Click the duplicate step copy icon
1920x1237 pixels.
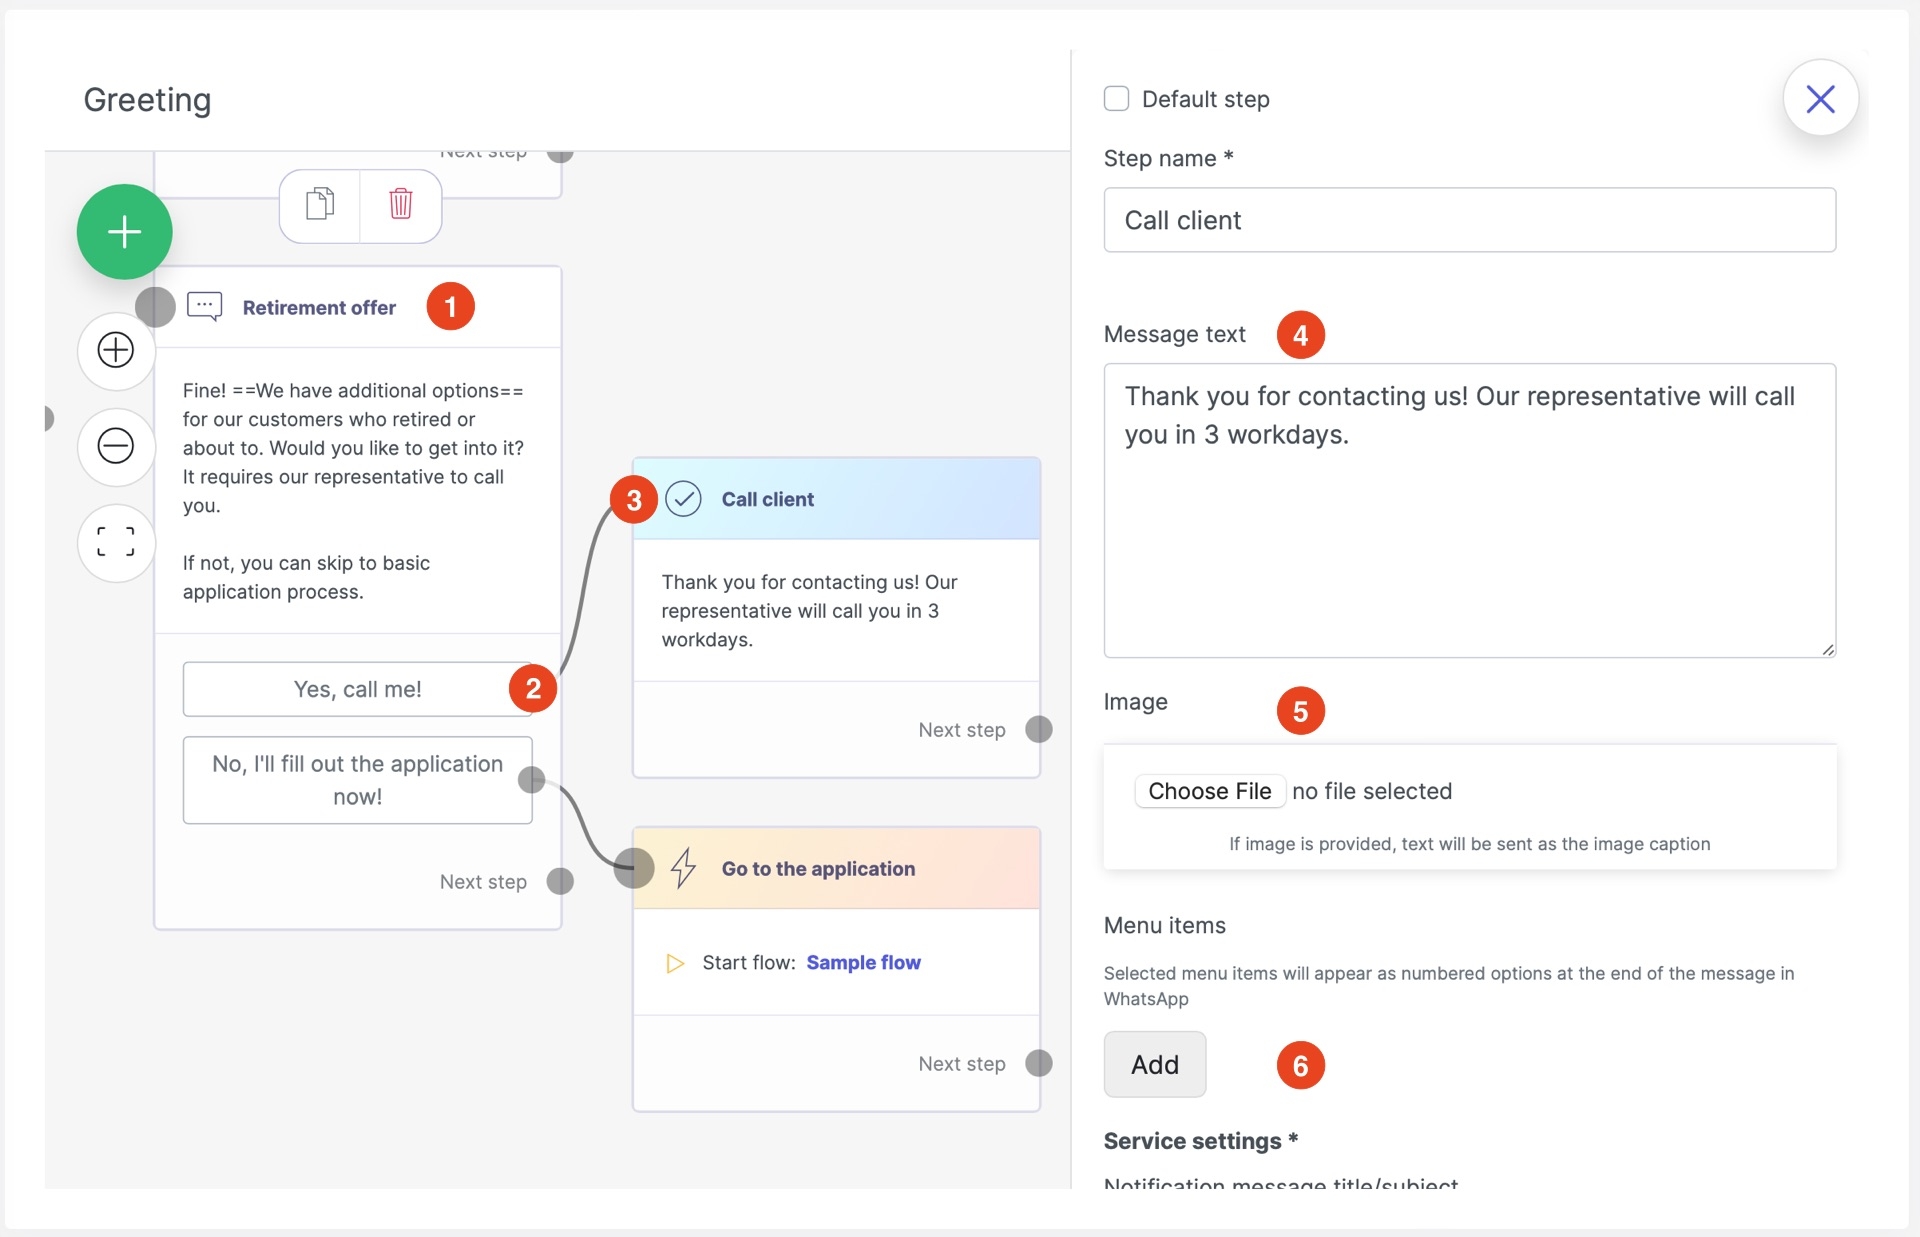tap(320, 204)
